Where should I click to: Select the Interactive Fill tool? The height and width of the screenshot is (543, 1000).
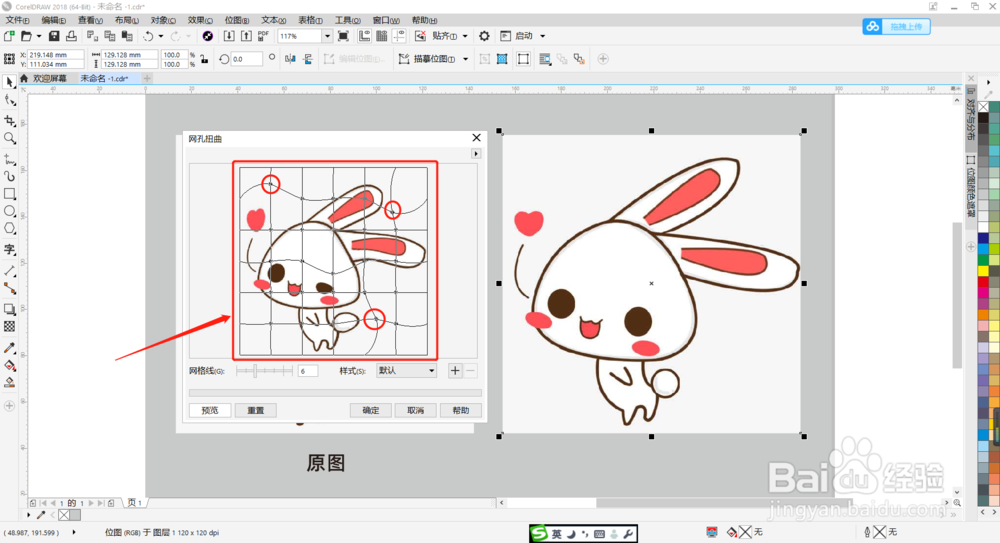[x=10, y=366]
